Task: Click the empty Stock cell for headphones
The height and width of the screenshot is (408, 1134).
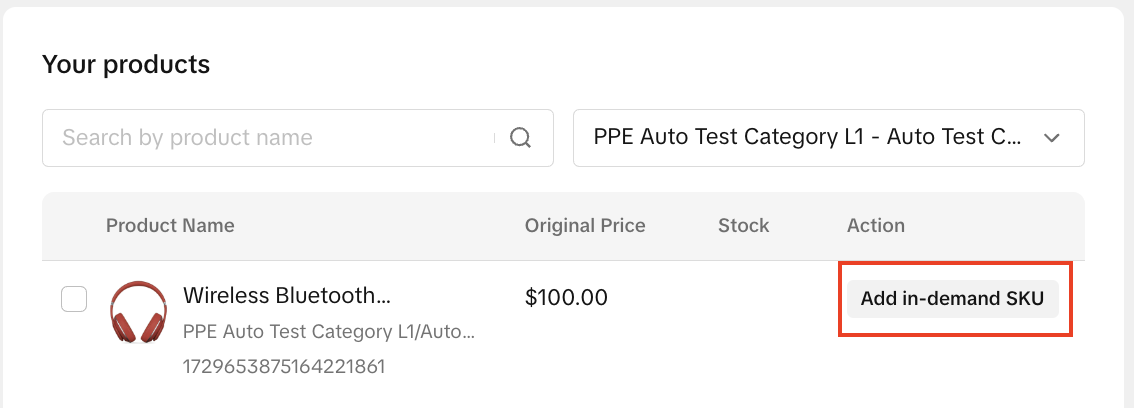Action: [x=744, y=299]
